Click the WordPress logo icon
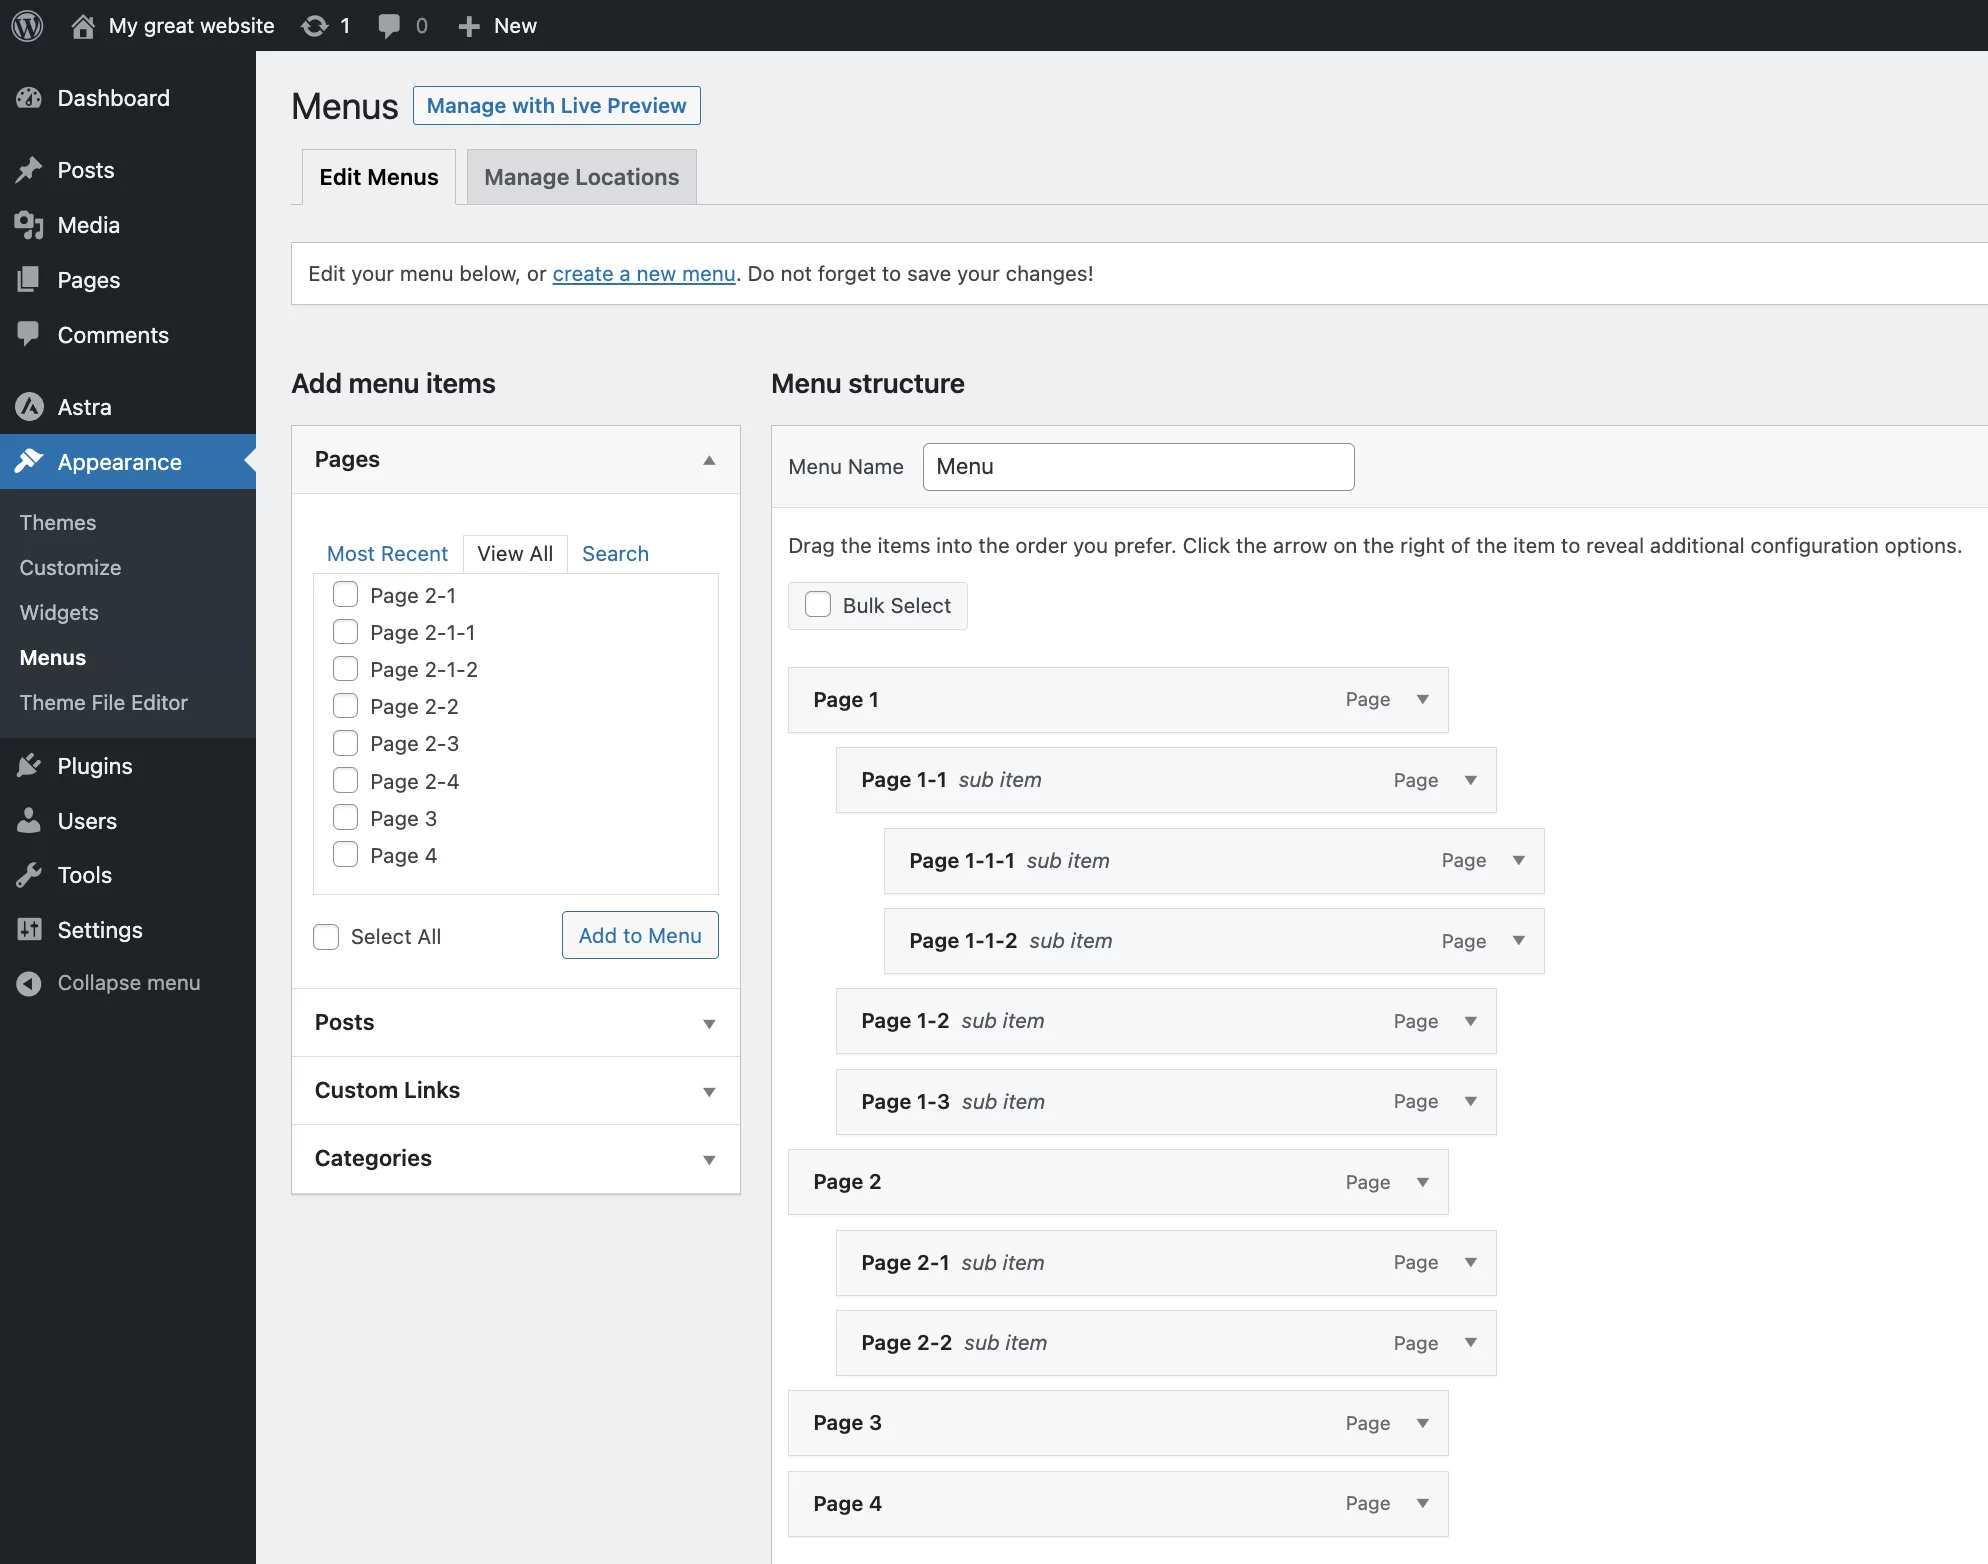 tap(29, 24)
